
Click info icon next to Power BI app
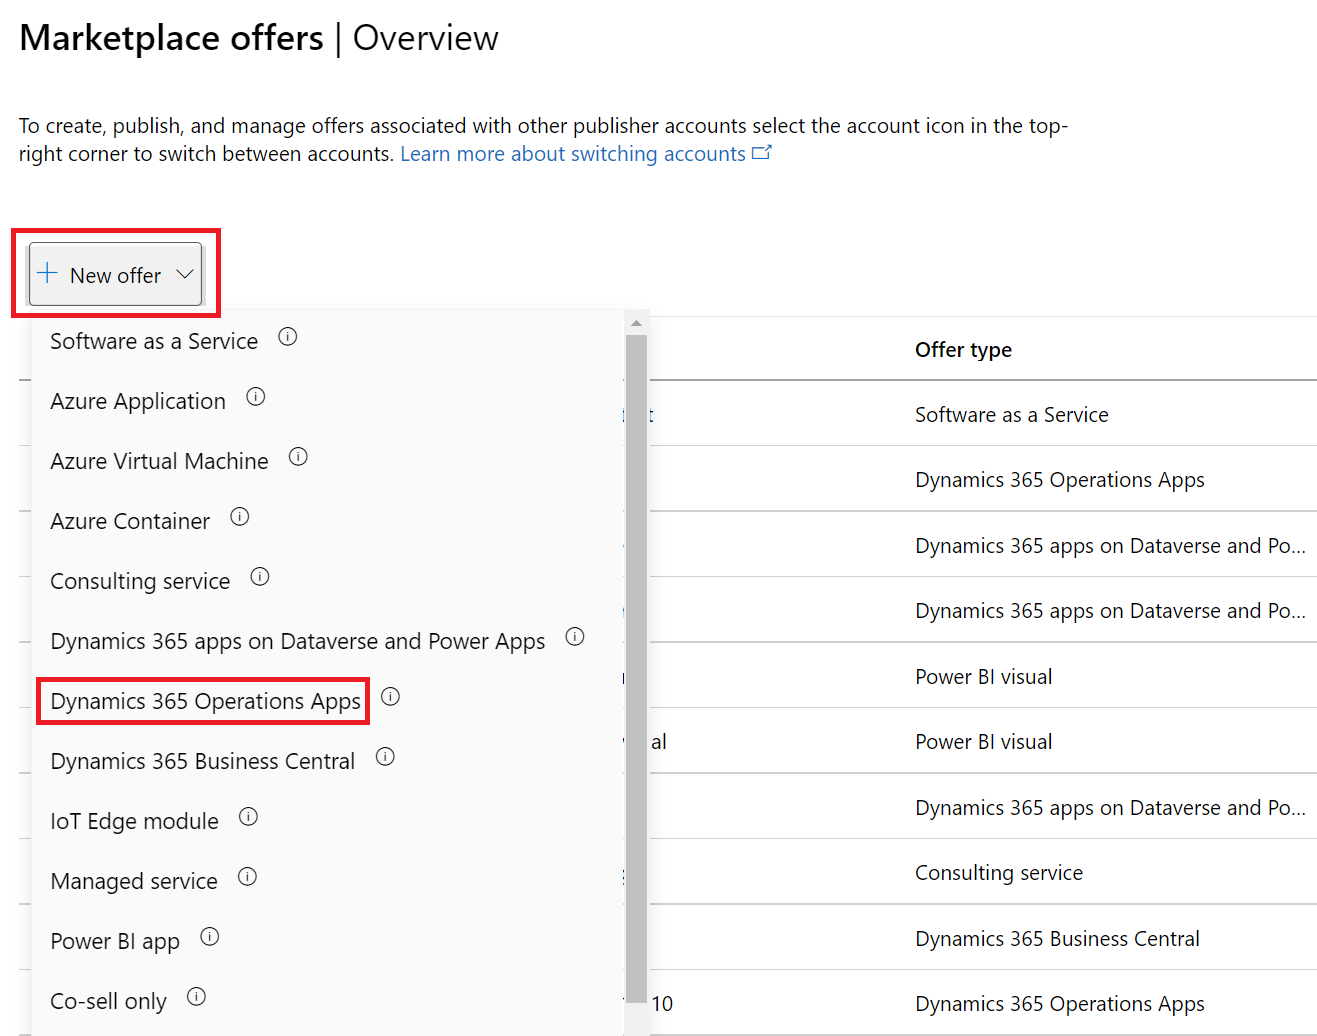click(210, 937)
